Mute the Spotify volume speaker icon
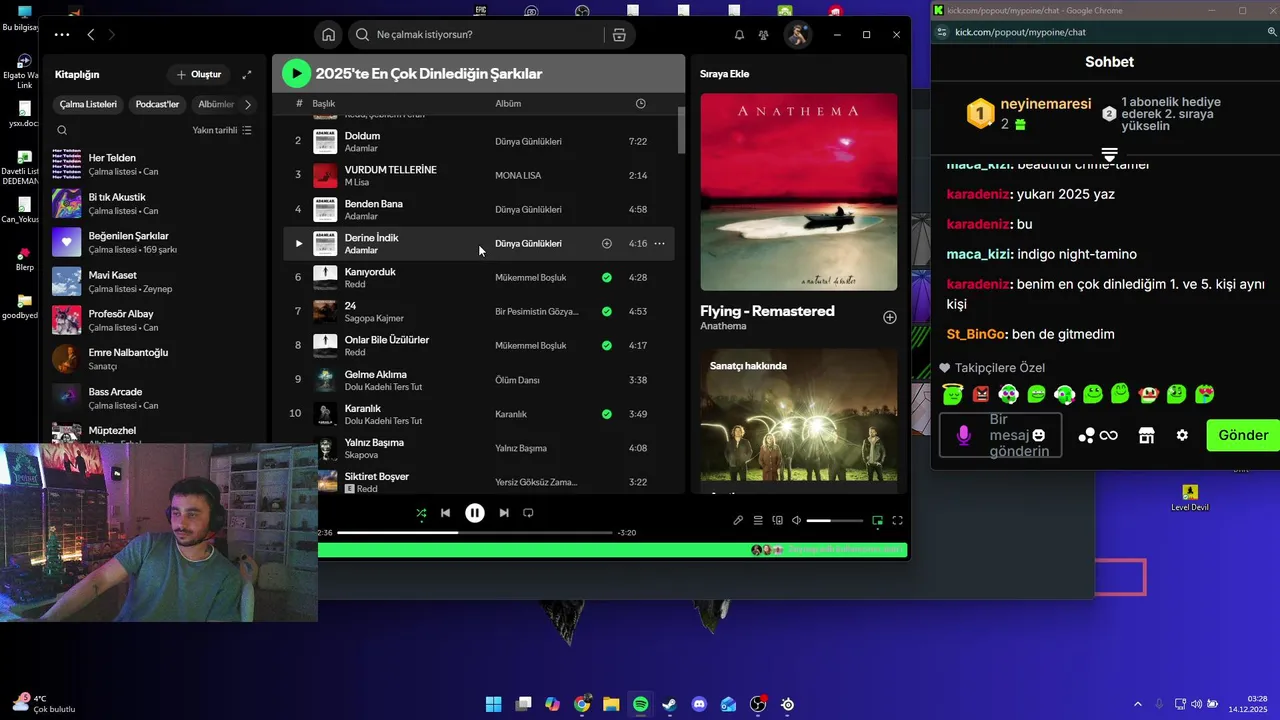Screen dimensions: 1280x720 [797, 520]
